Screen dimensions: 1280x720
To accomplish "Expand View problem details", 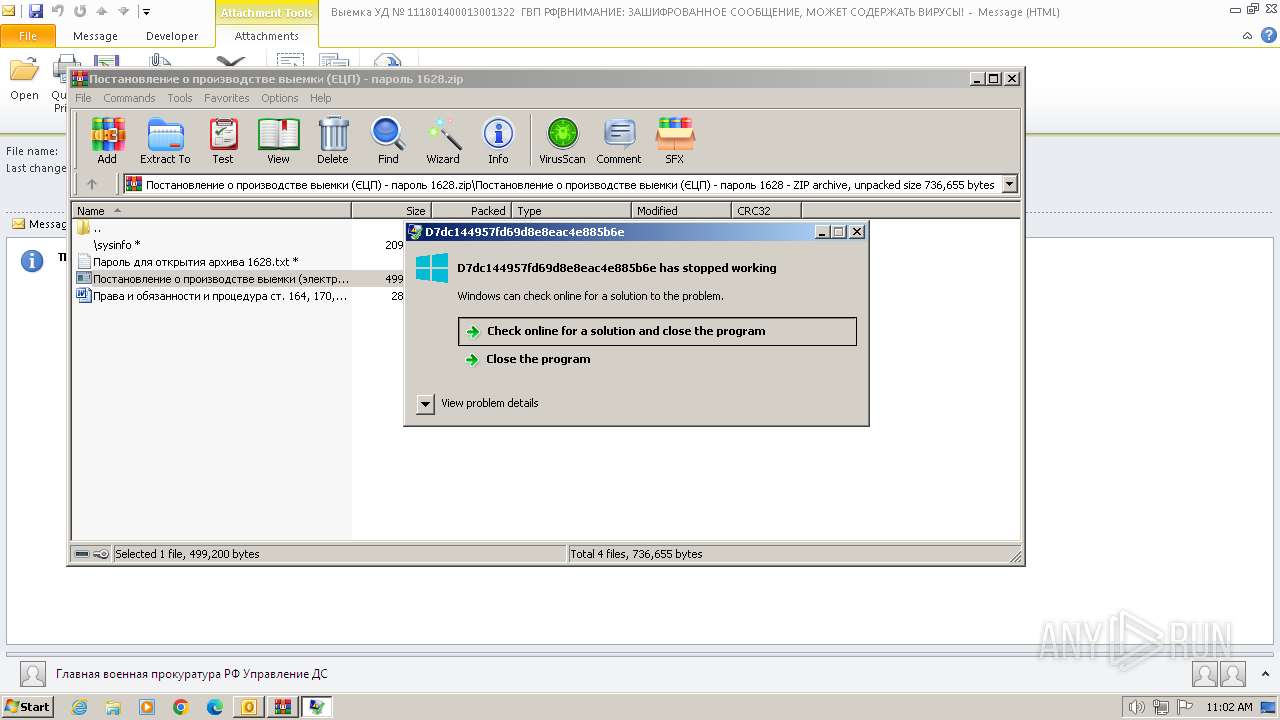I will click(425, 403).
